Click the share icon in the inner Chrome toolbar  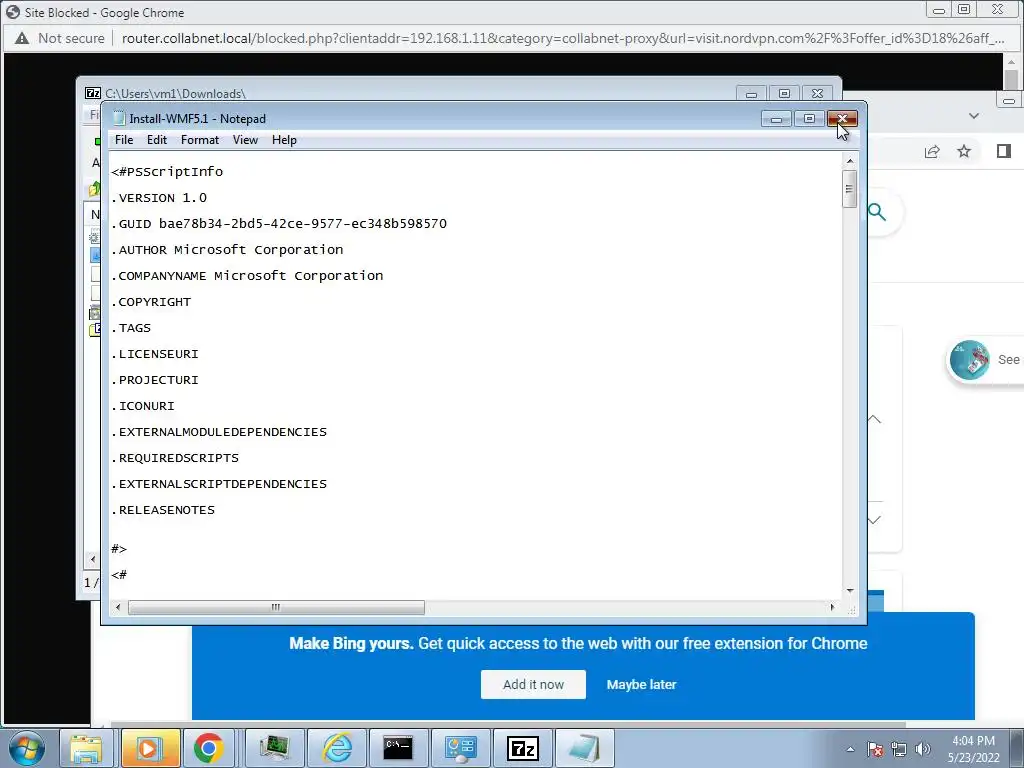pos(932,152)
